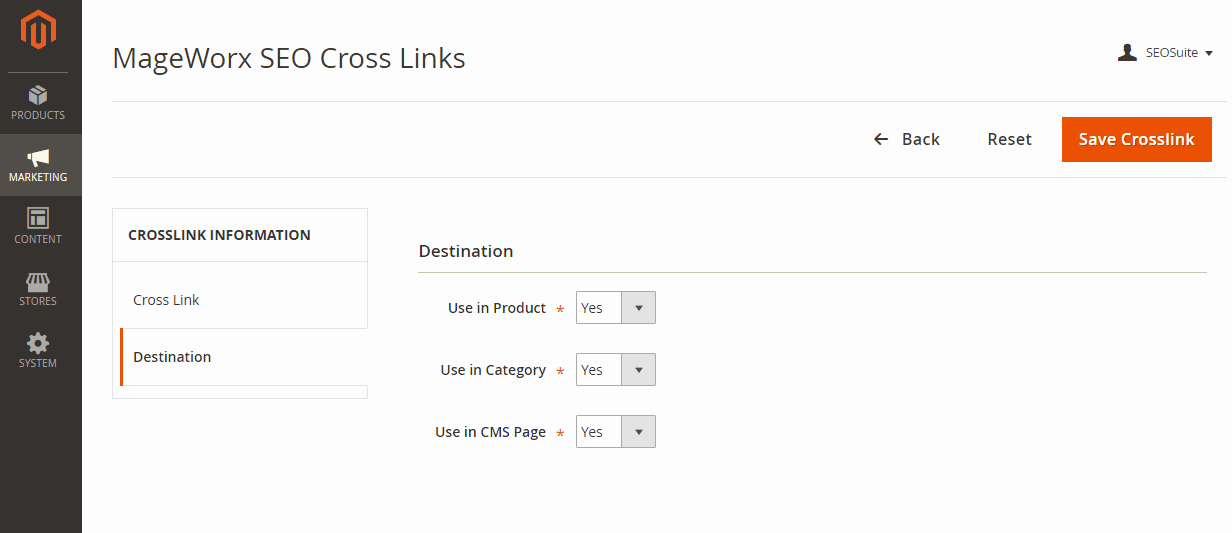Click the Use in CMS Page label
This screenshot has width=1232, height=533.
coord(490,432)
